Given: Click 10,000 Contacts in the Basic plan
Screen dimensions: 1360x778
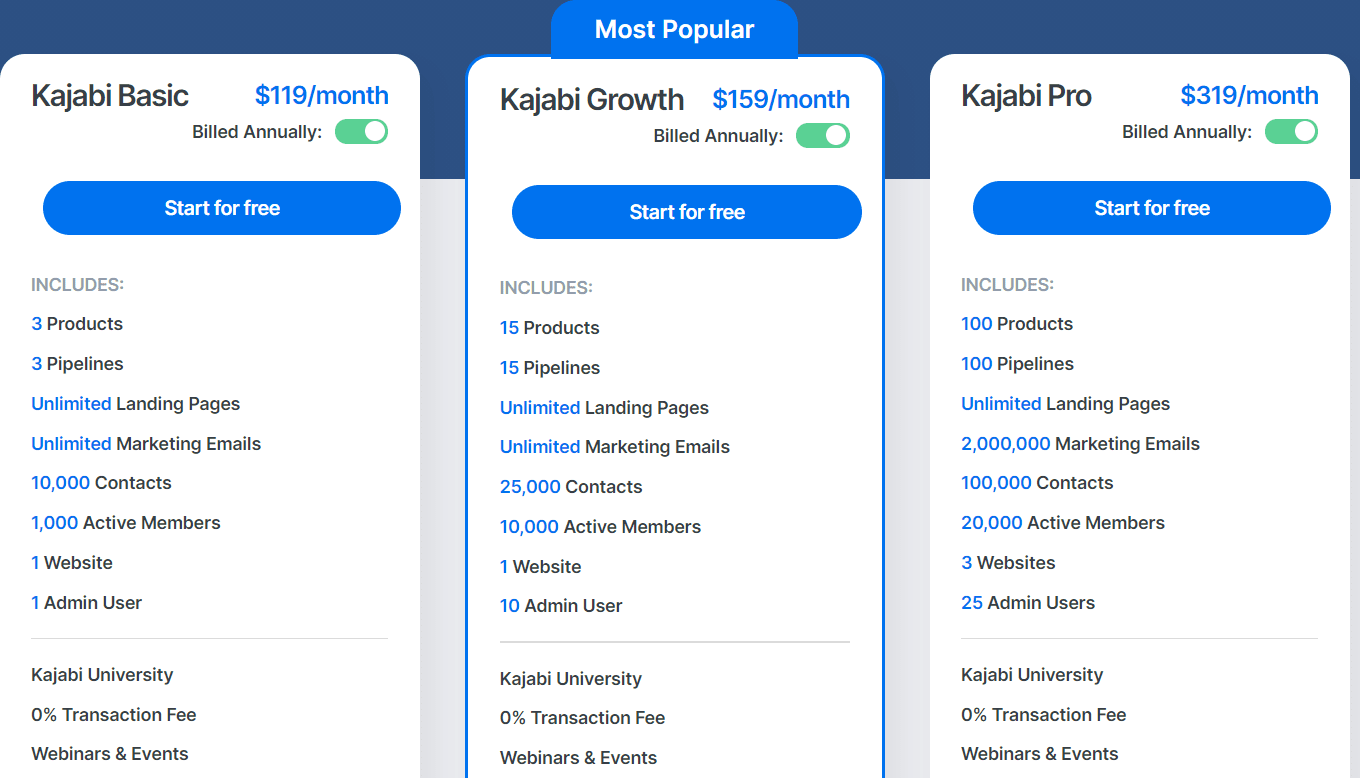Looking at the screenshot, I should 101,483.
